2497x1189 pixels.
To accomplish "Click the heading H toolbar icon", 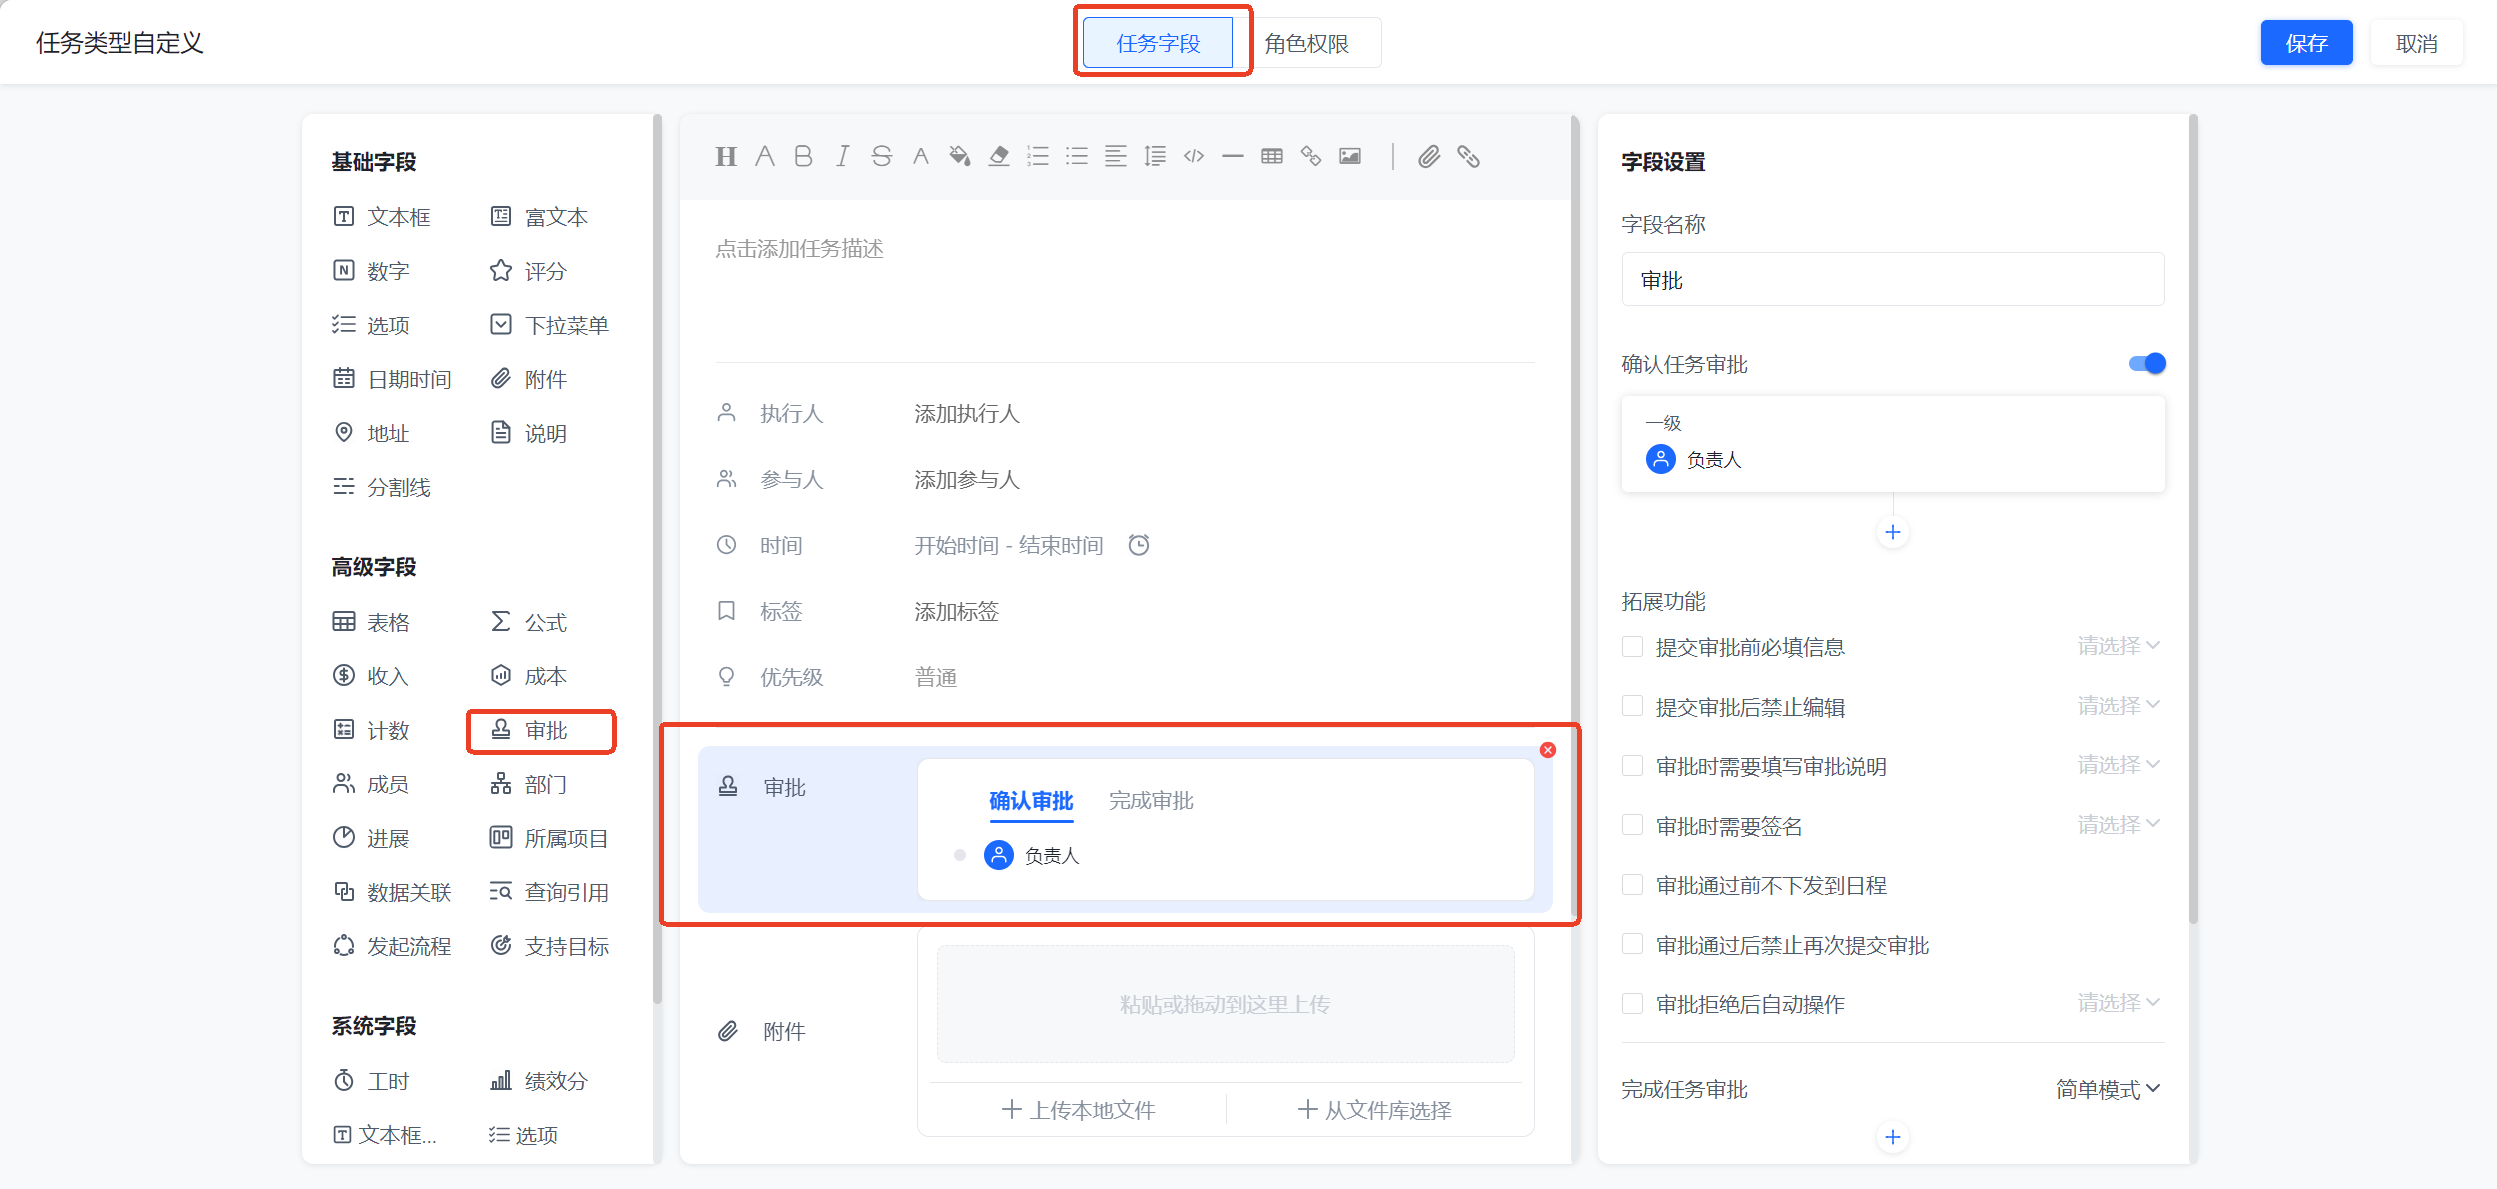I will (x=726, y=156).
